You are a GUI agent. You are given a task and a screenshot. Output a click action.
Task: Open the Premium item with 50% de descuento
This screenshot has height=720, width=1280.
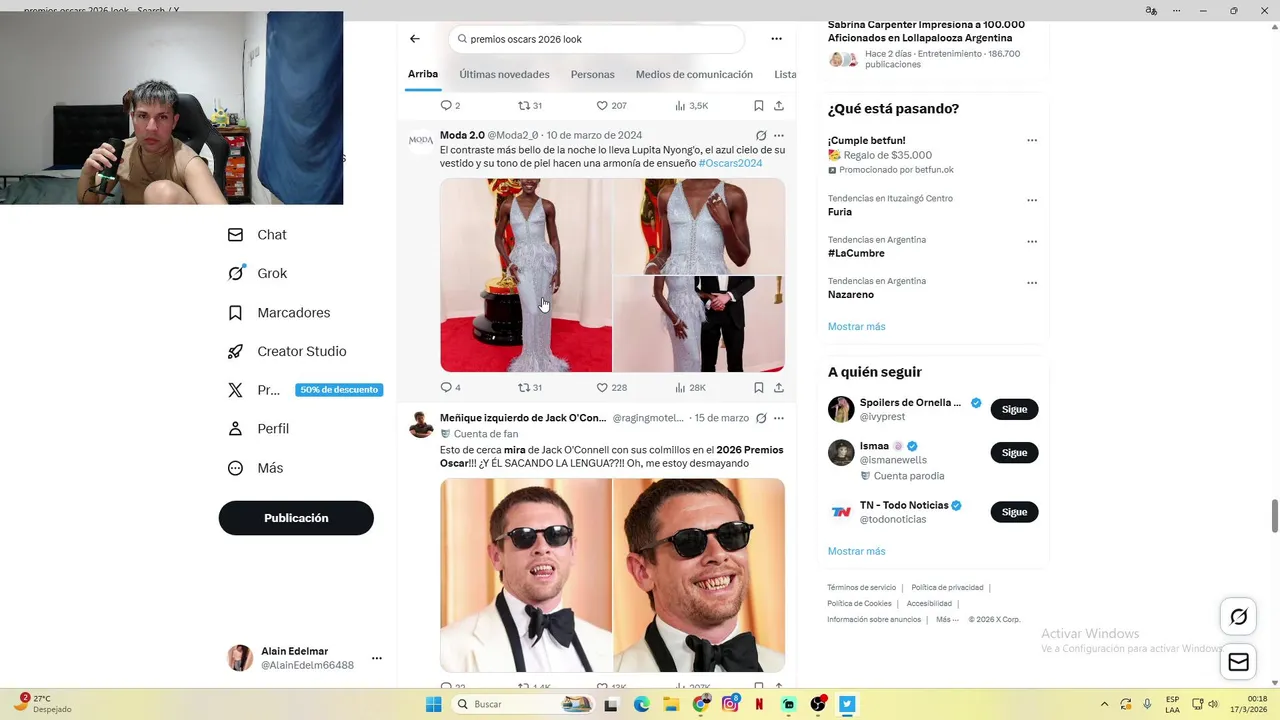pyautogui.click(x=304, y=390)
